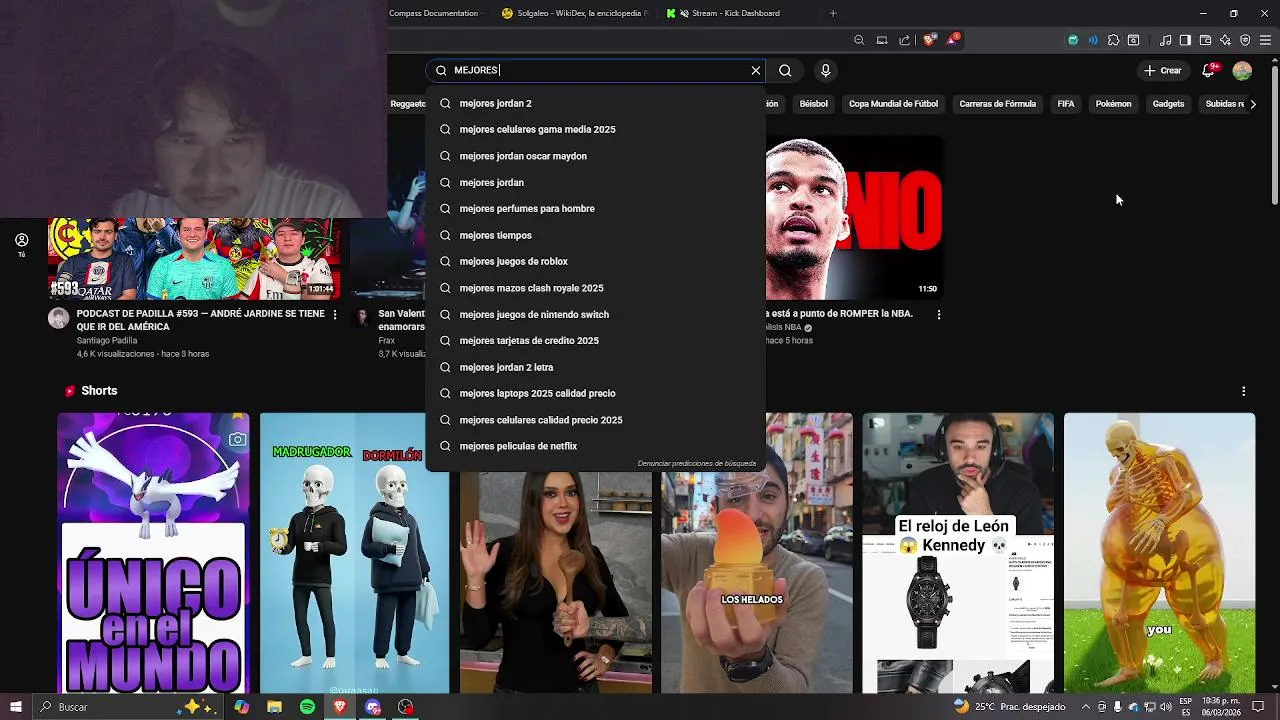The image size is (1280, 720).
Task: Open 'El reloj de León Kennedy' Short
Action: [x=957, y=553]
